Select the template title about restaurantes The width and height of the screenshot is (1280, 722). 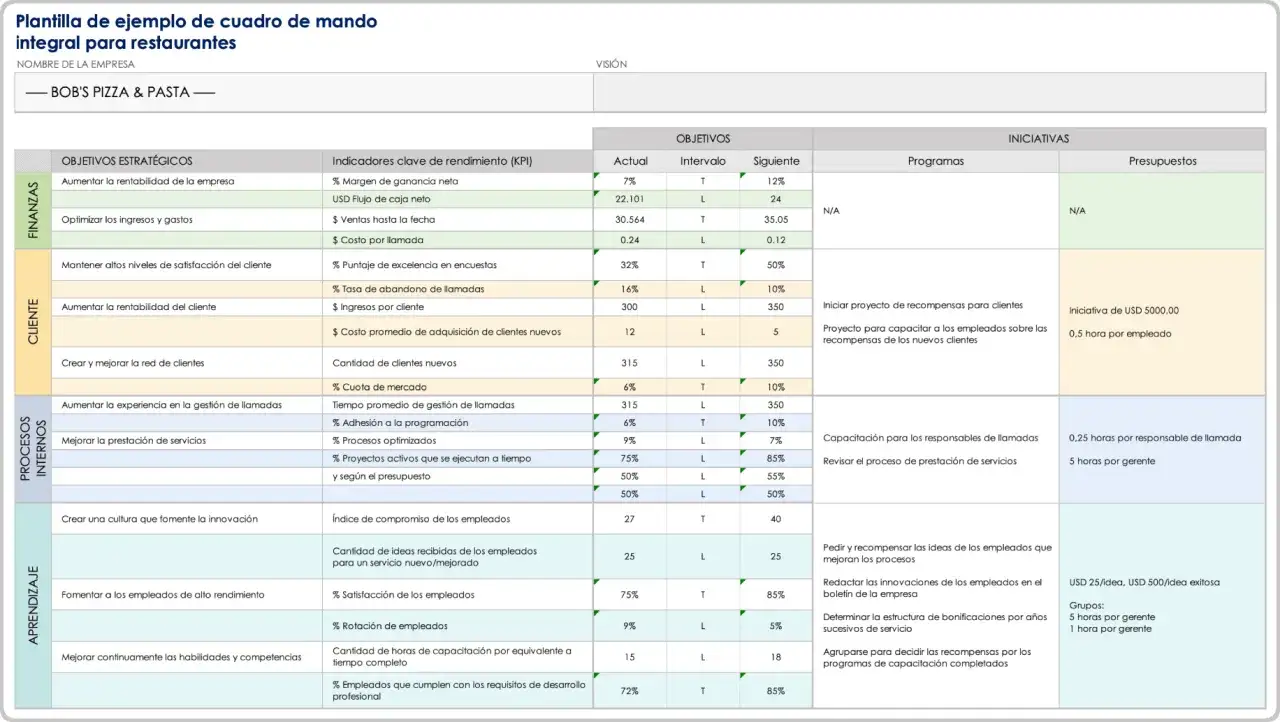coord(197,32)
